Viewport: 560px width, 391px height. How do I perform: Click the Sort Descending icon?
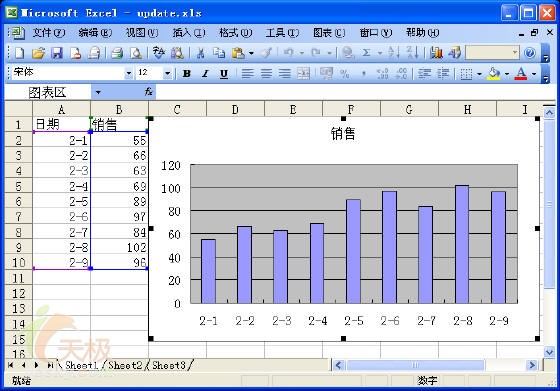point(412,53)
